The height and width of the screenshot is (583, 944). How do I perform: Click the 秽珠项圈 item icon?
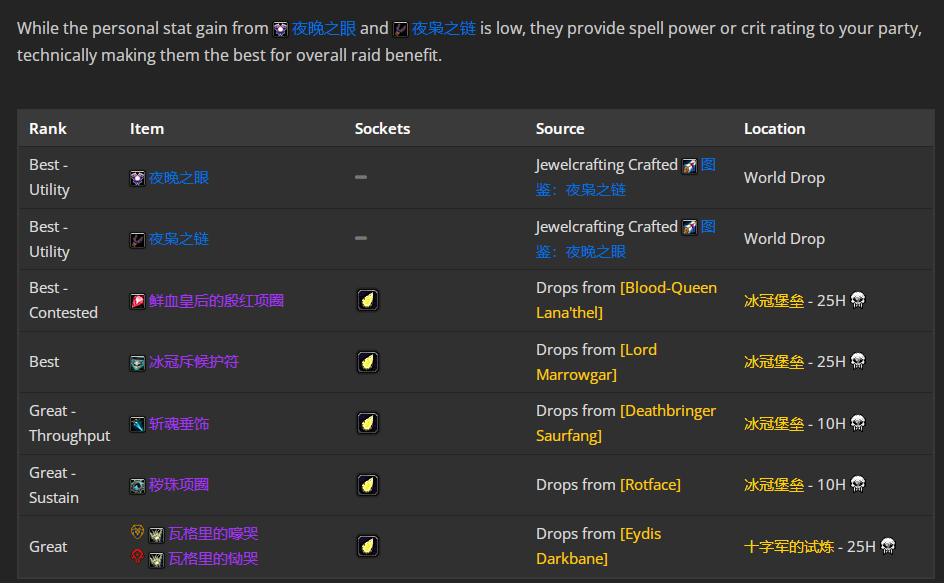pos(137,486)
